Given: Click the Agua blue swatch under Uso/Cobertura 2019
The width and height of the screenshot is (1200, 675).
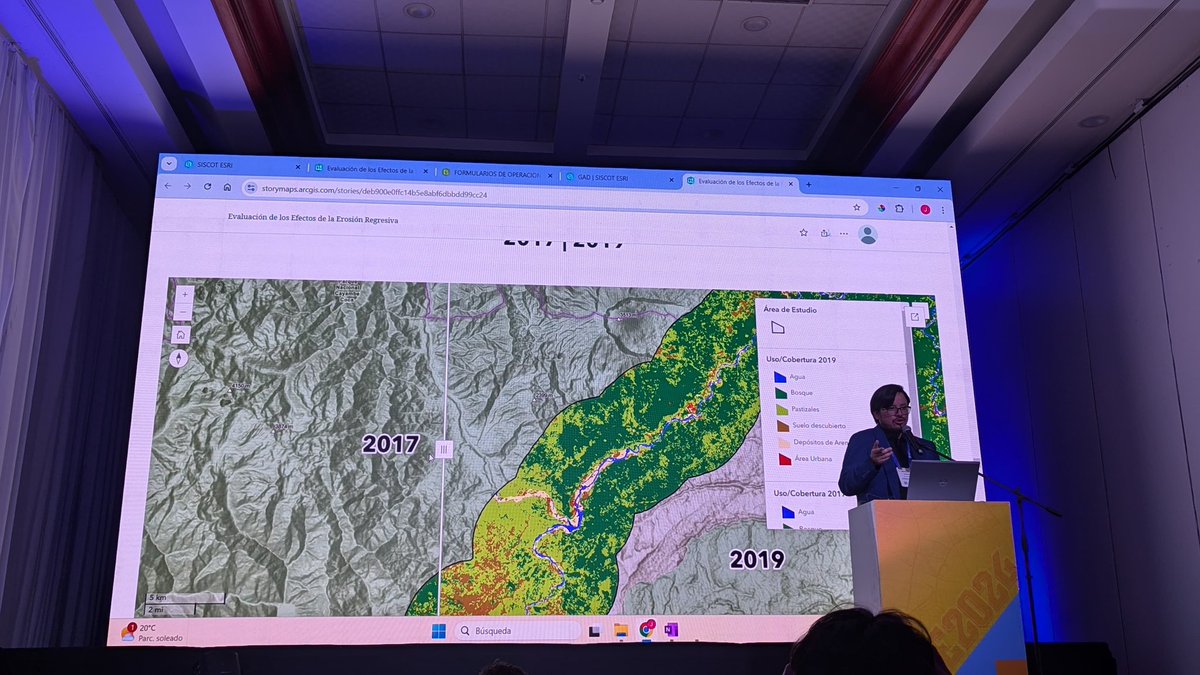Looking at the screenshot, I should point(780,377).
